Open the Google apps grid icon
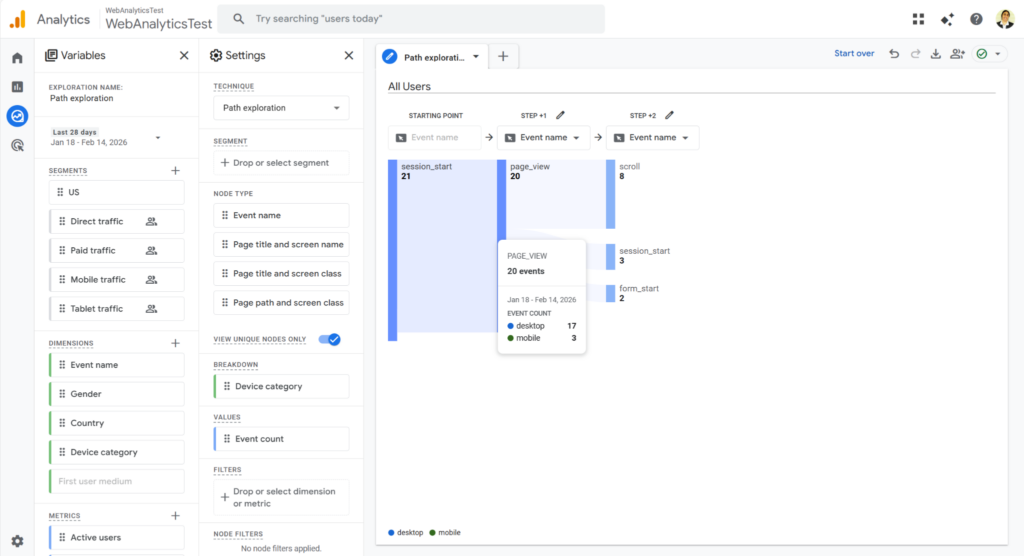Image resolution: width=1024 pixels, height=556 pixels. (x=919, y=19)
